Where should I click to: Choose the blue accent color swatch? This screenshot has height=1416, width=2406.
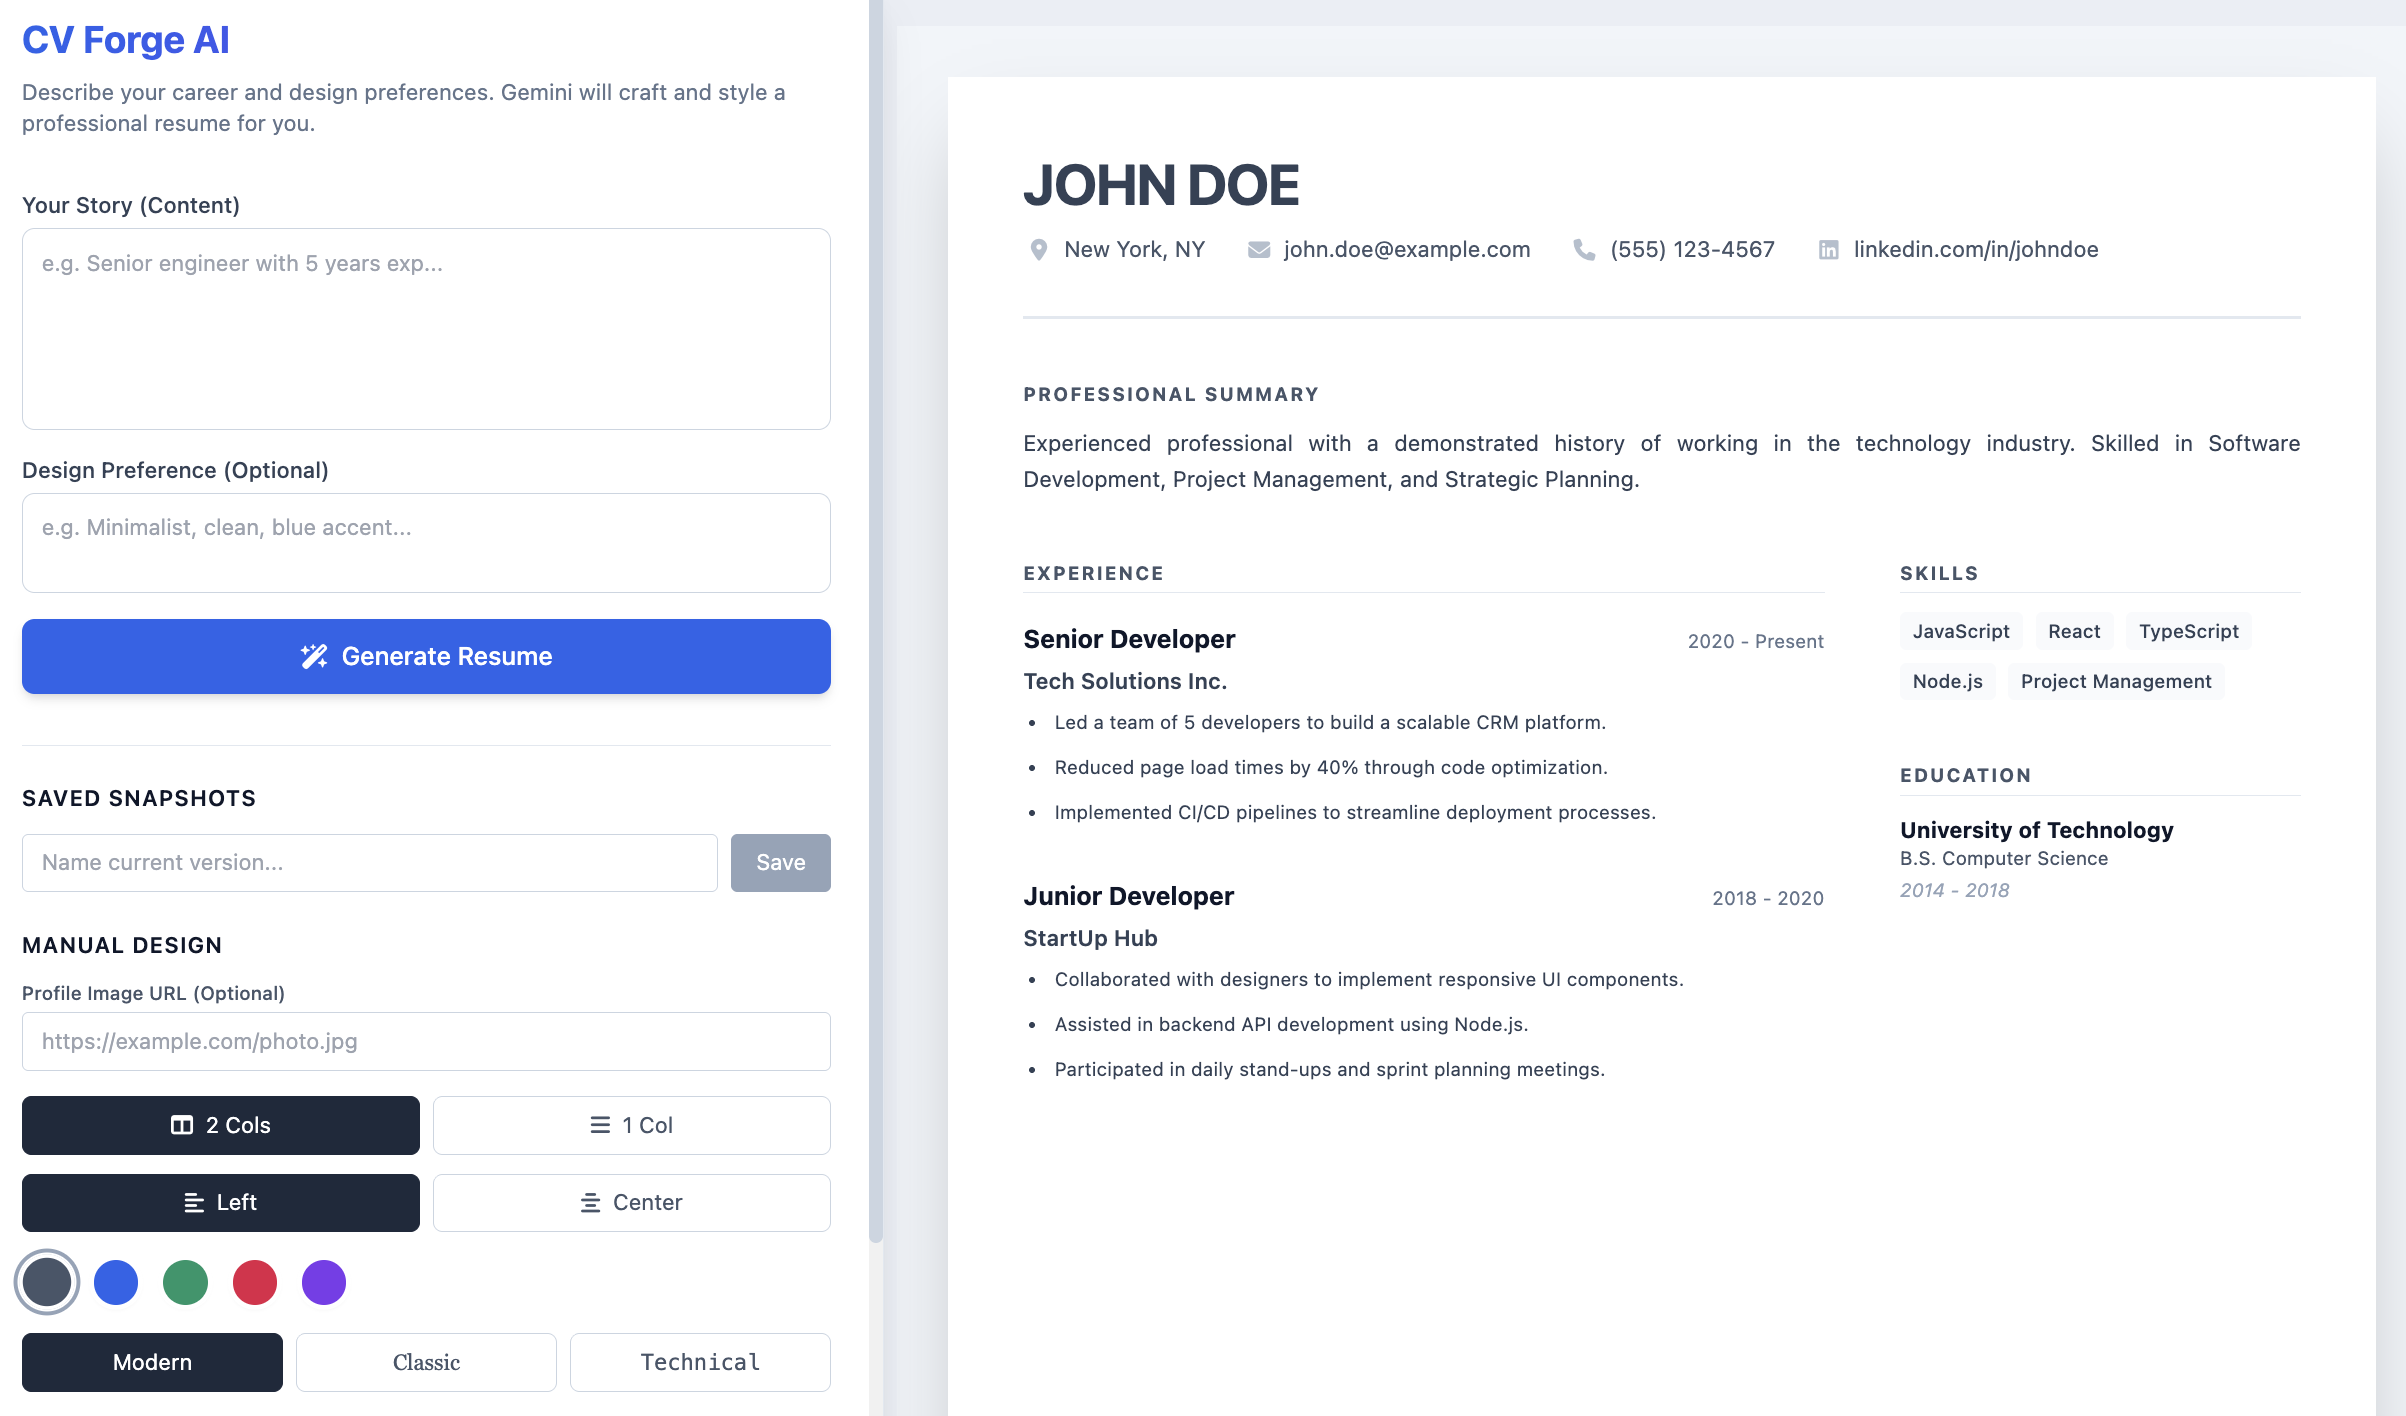click(115, 1281)
